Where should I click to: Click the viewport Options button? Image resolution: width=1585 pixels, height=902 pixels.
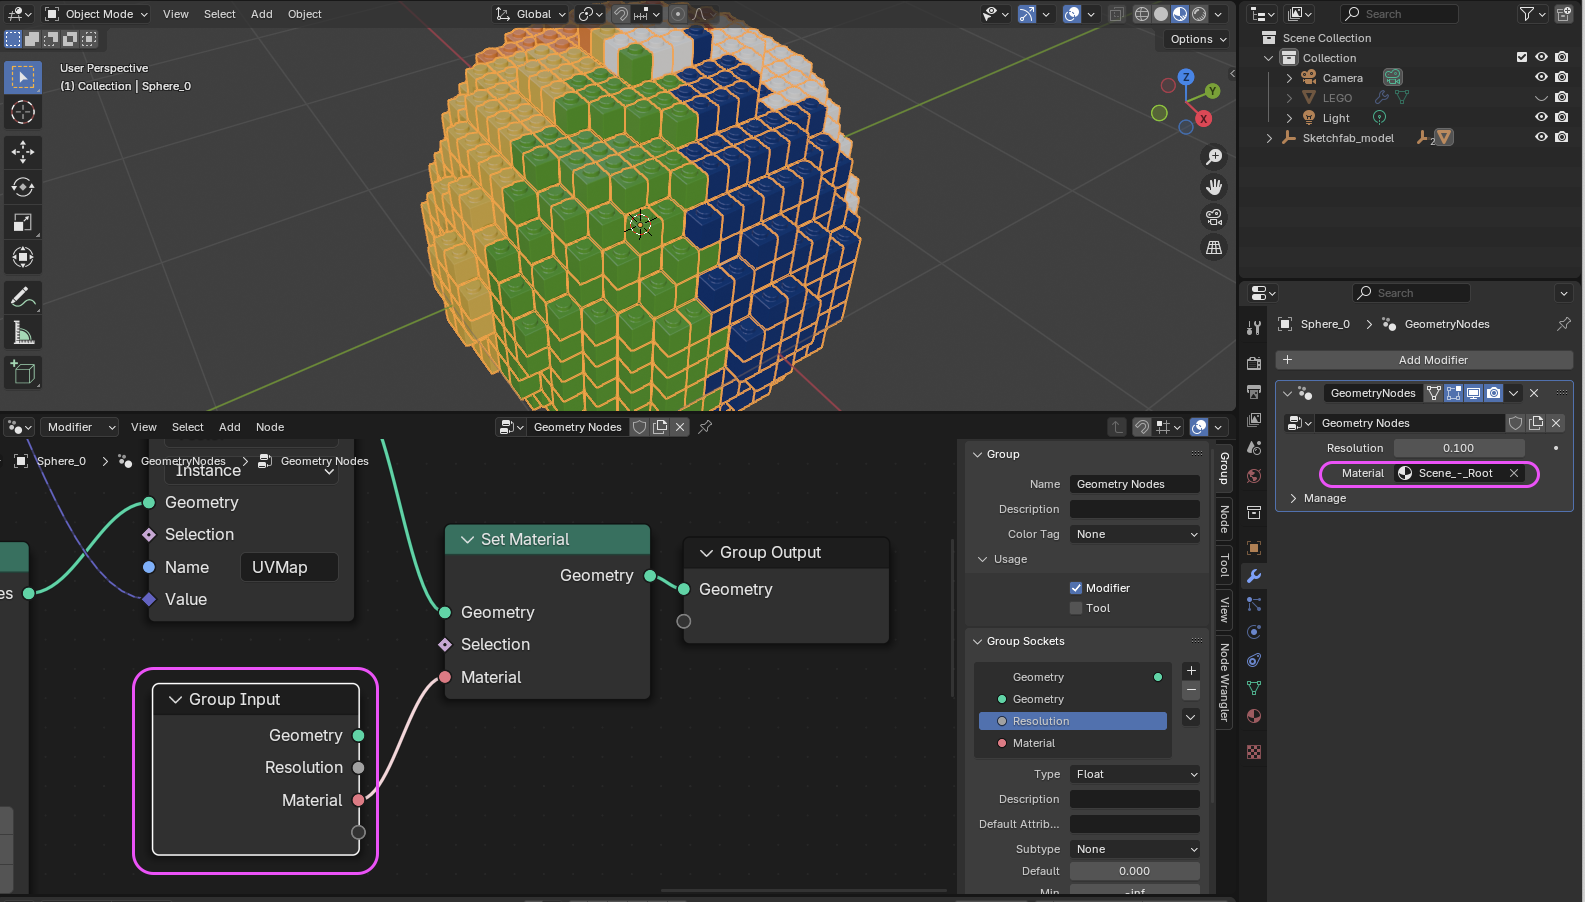click(x=1197, y=39)
